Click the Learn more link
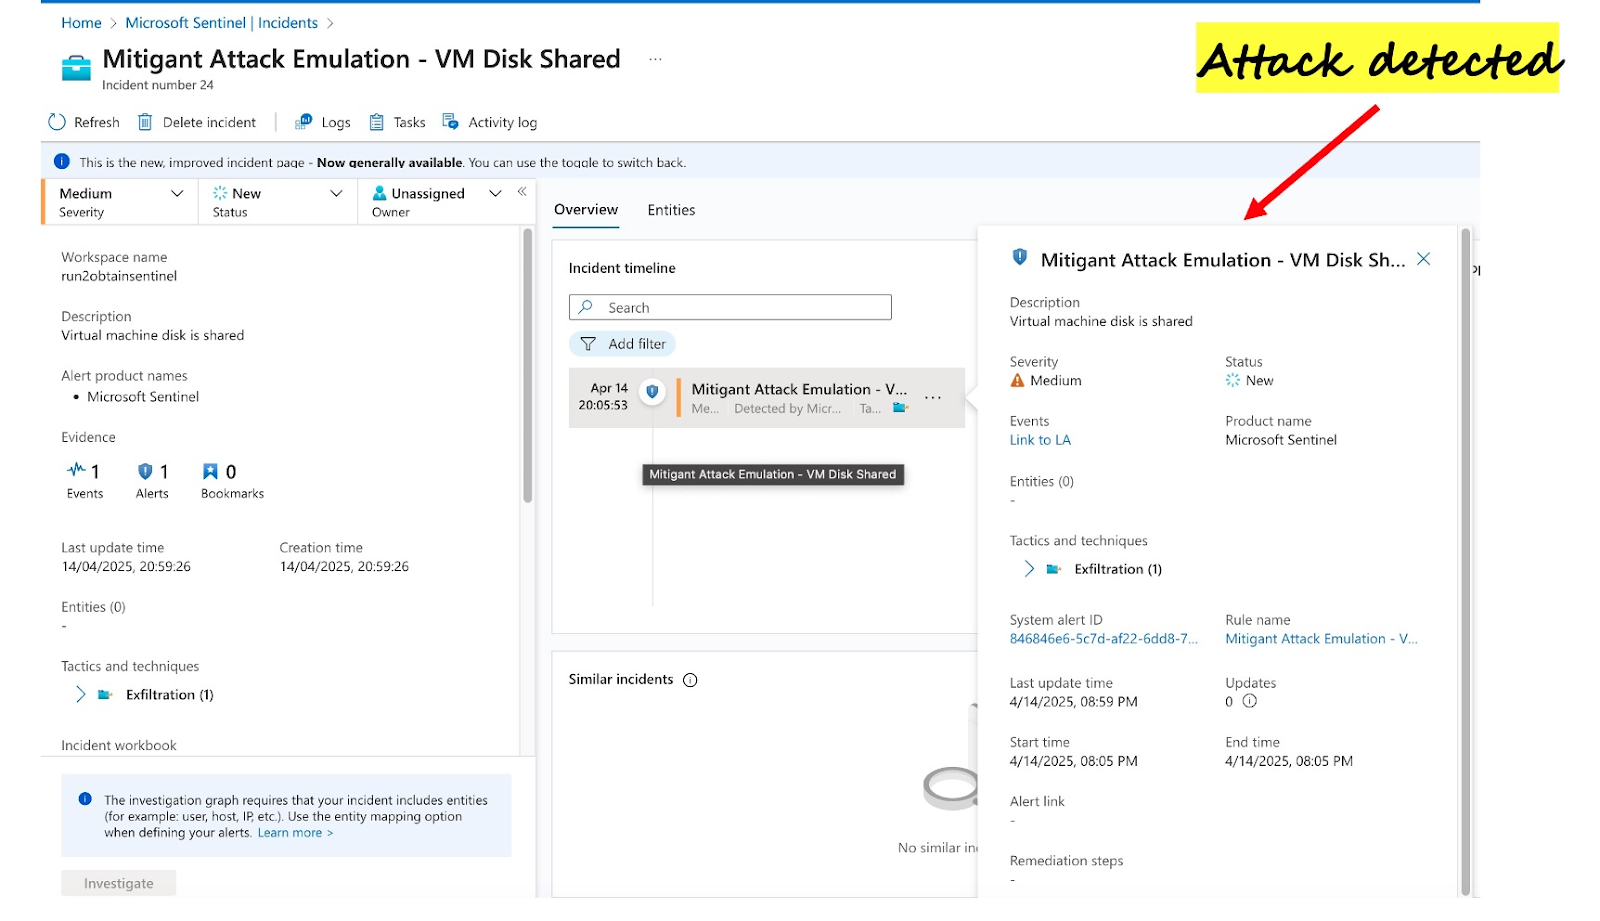The height and width of the screenshot is (921, 1600). (295, 833)
